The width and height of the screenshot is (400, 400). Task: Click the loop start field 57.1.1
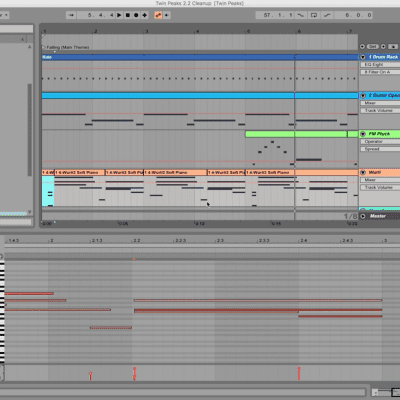coord(275,15)
